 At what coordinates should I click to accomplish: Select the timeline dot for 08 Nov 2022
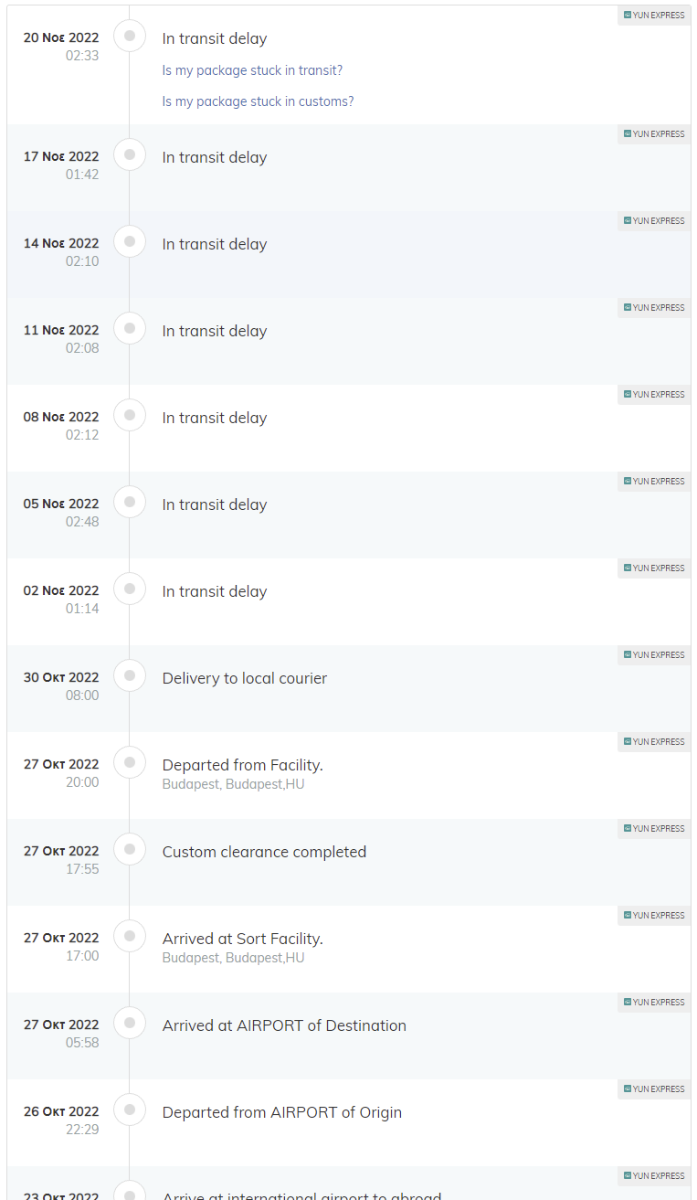coord(130,417)
